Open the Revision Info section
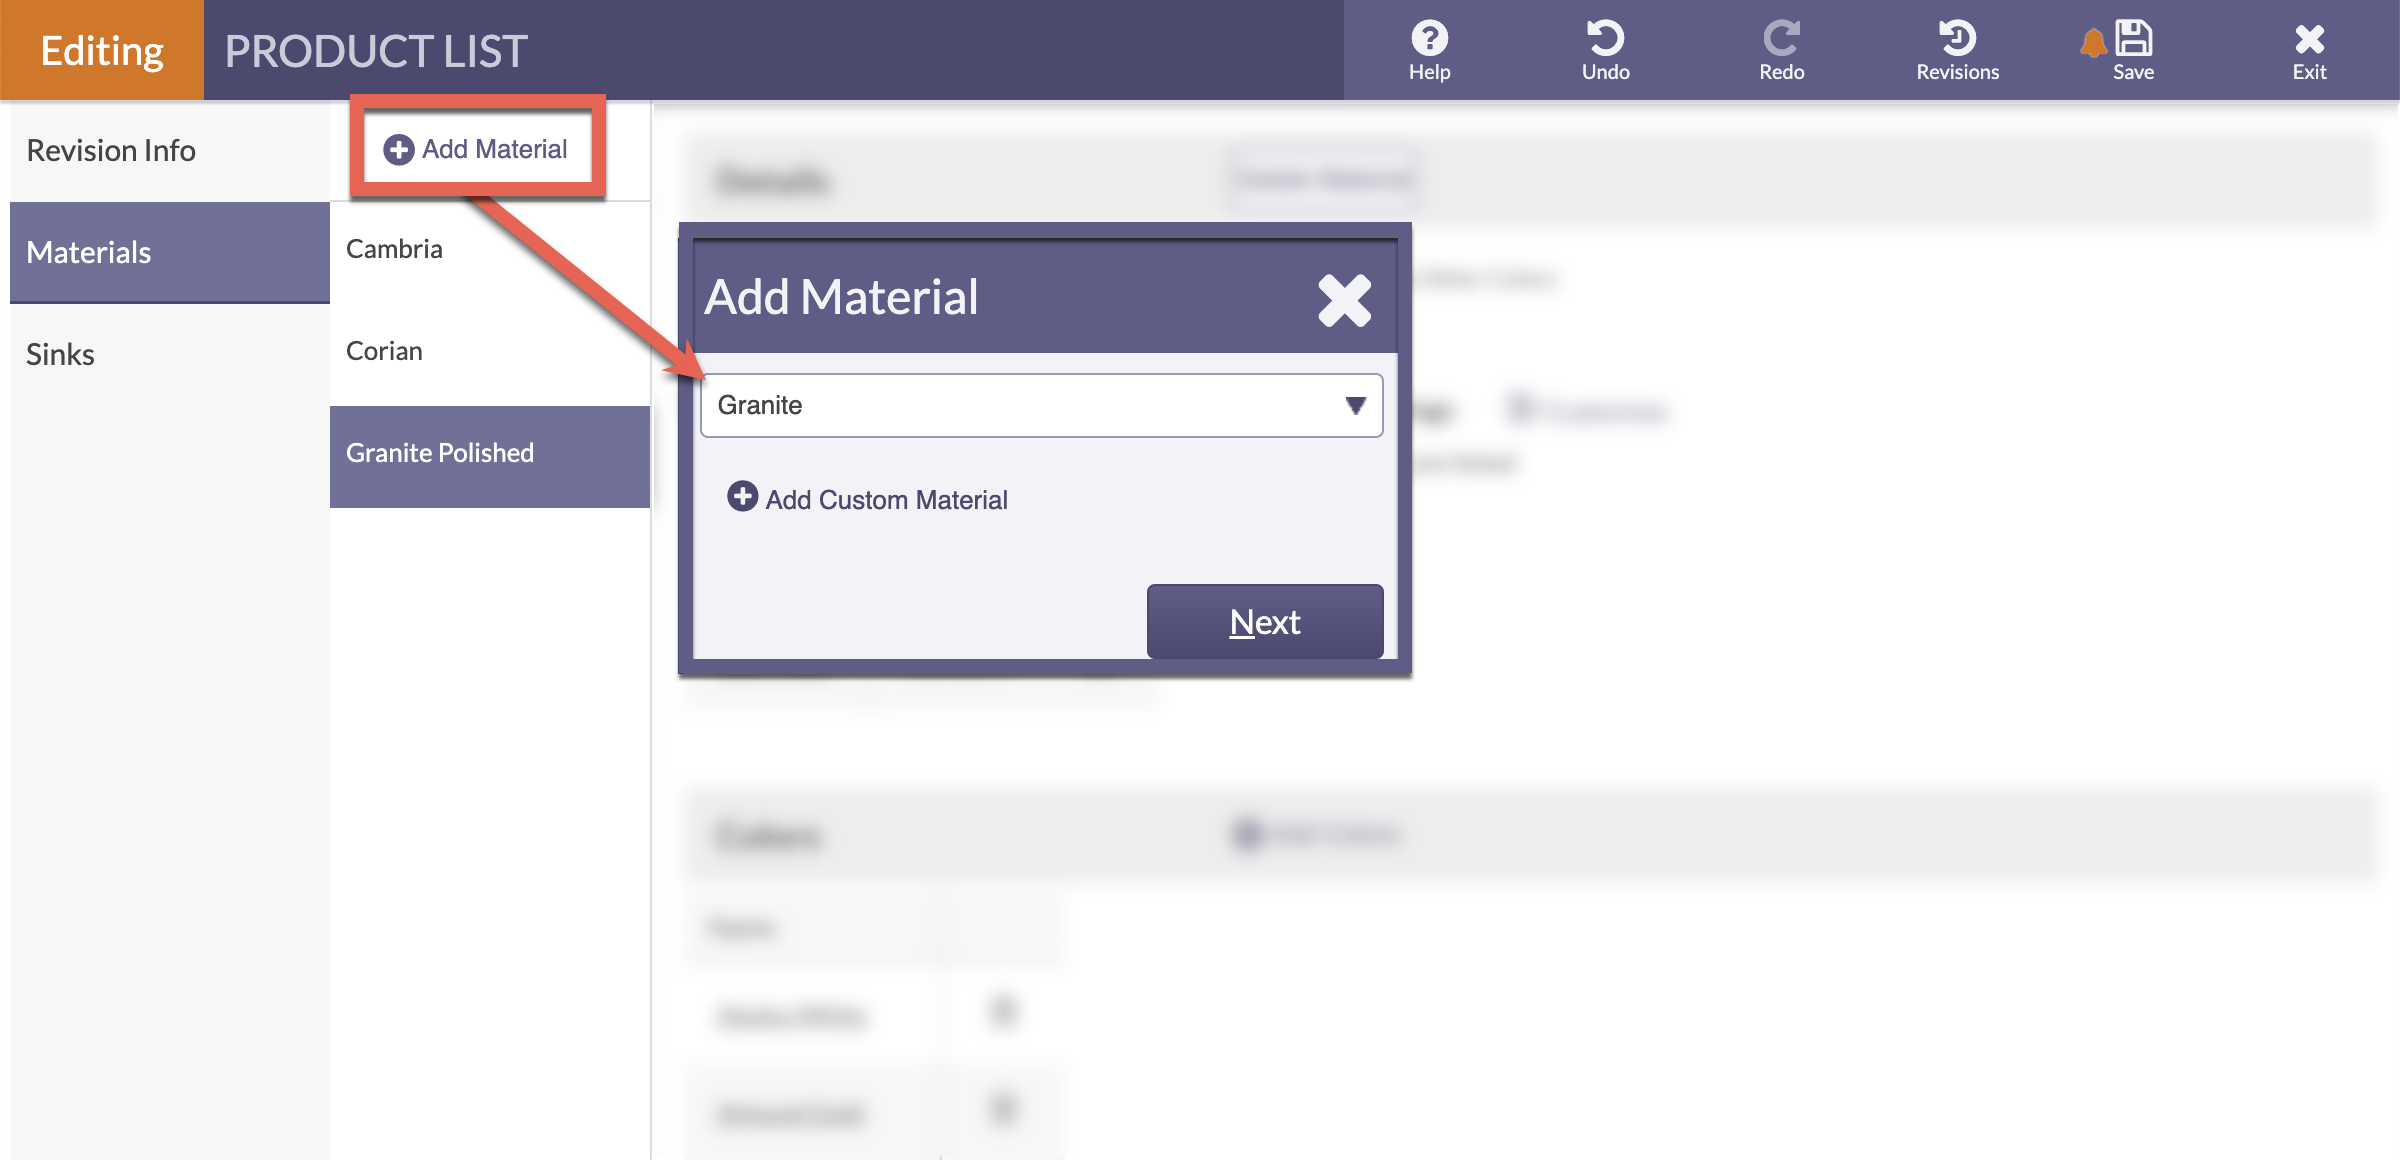Viewport: 2400px width, 1160px height. pyautogui.click(x=110, y=150)
